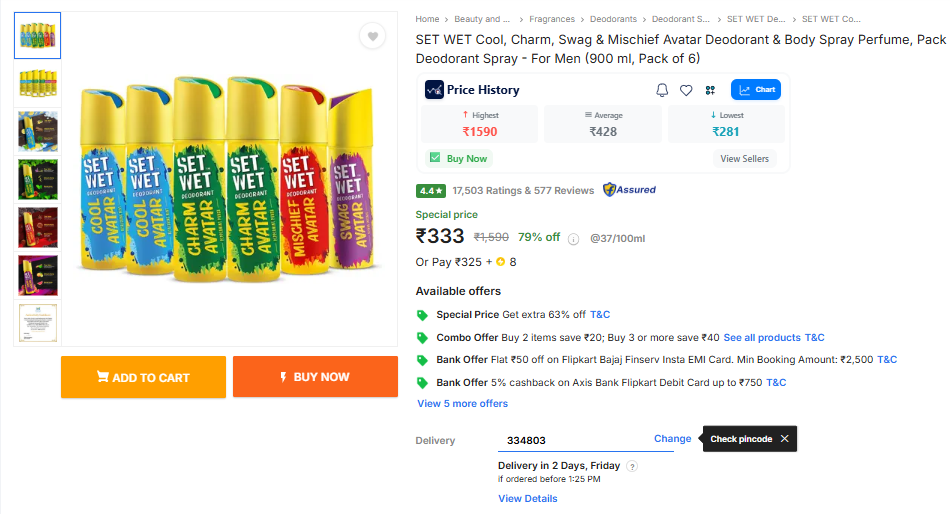Viewport: 950px width, 514px height.
Task: Open View Details for delivery
Action: click(527, 498)
